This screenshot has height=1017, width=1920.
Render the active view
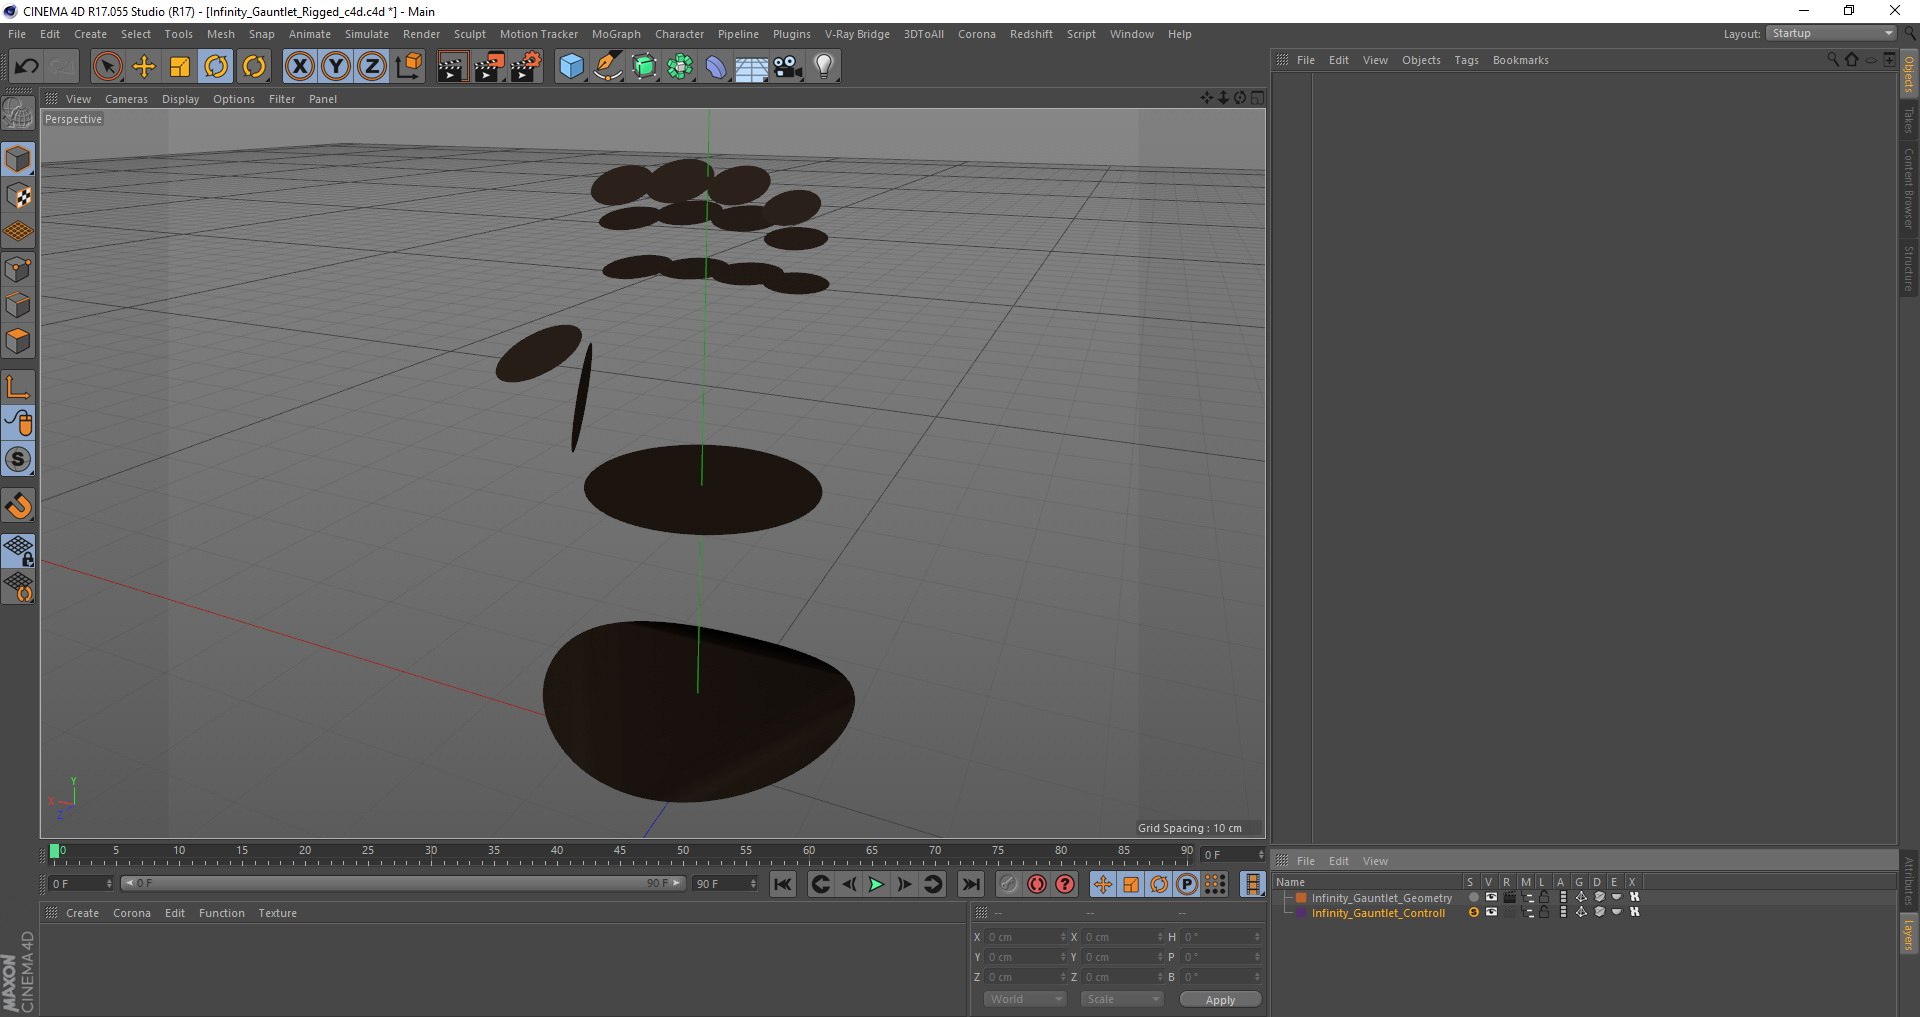pyautogui.click(x=452, y=67)
